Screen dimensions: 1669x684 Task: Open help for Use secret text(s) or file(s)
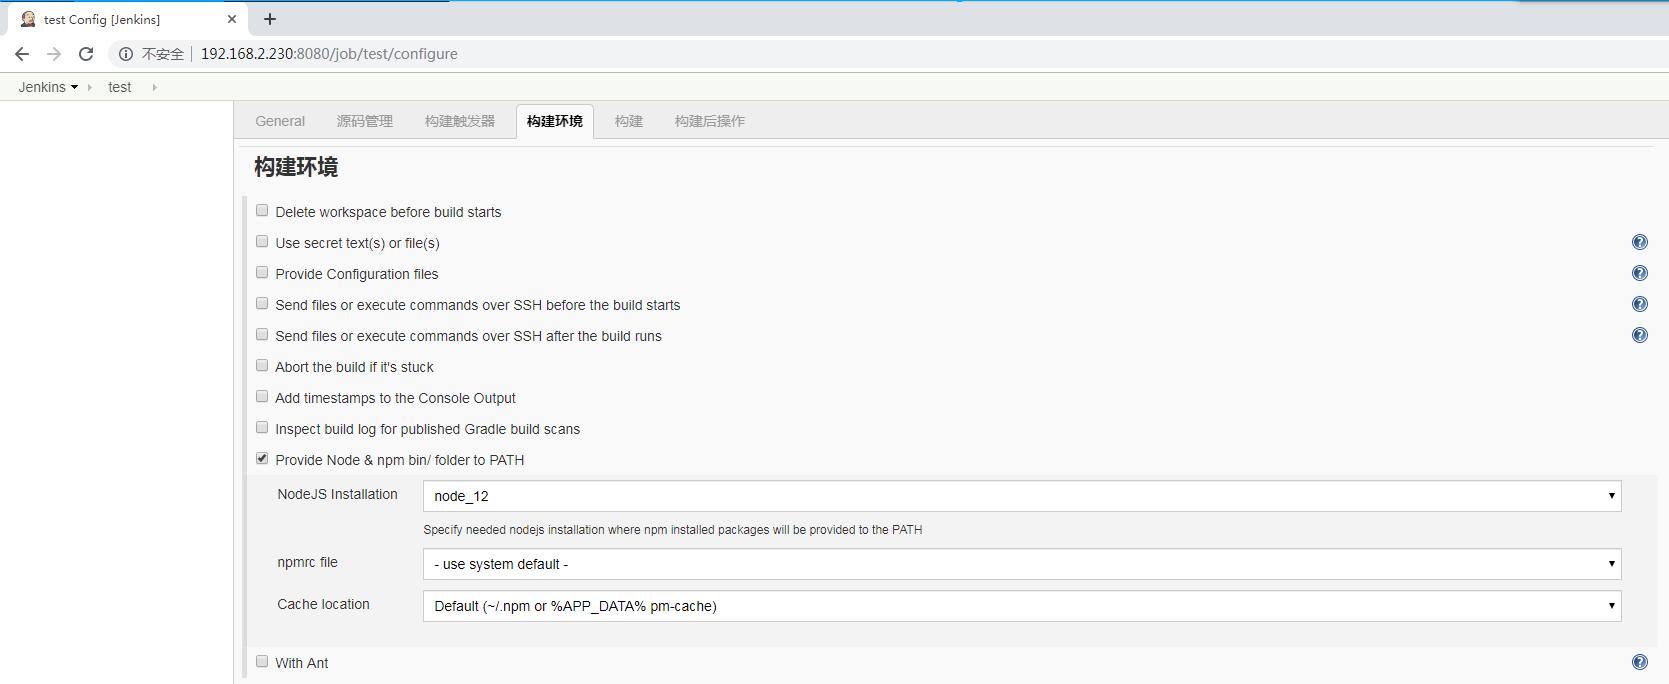tap(1640, 242)
